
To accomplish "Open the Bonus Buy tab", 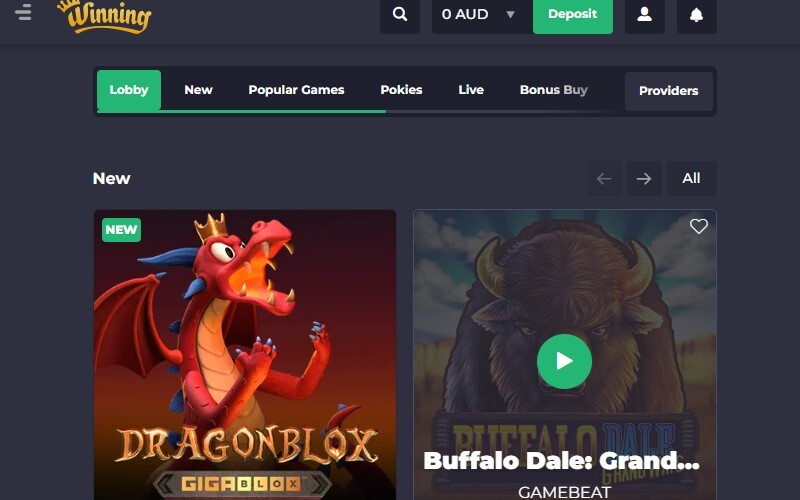I will (x=554, y=90).
